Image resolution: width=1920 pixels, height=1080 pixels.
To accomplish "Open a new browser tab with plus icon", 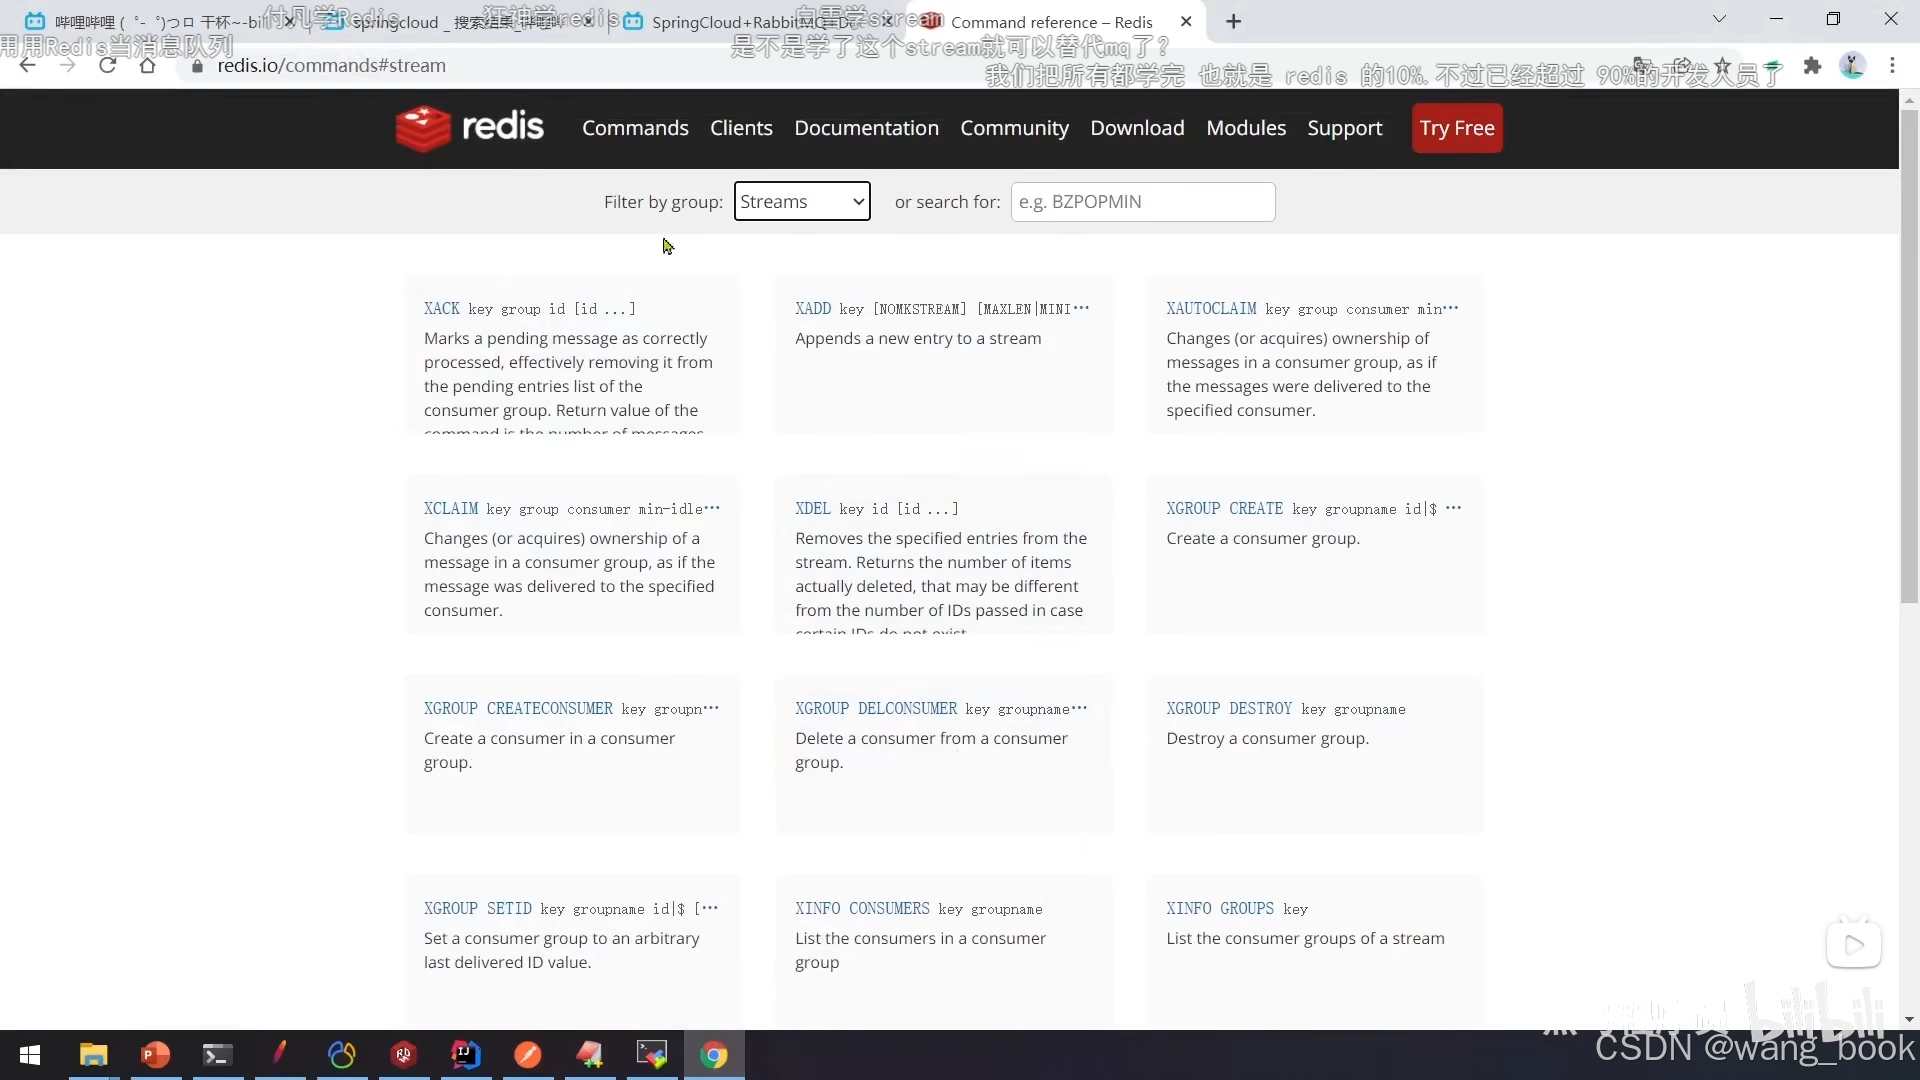I will (x=1234, y=21).
